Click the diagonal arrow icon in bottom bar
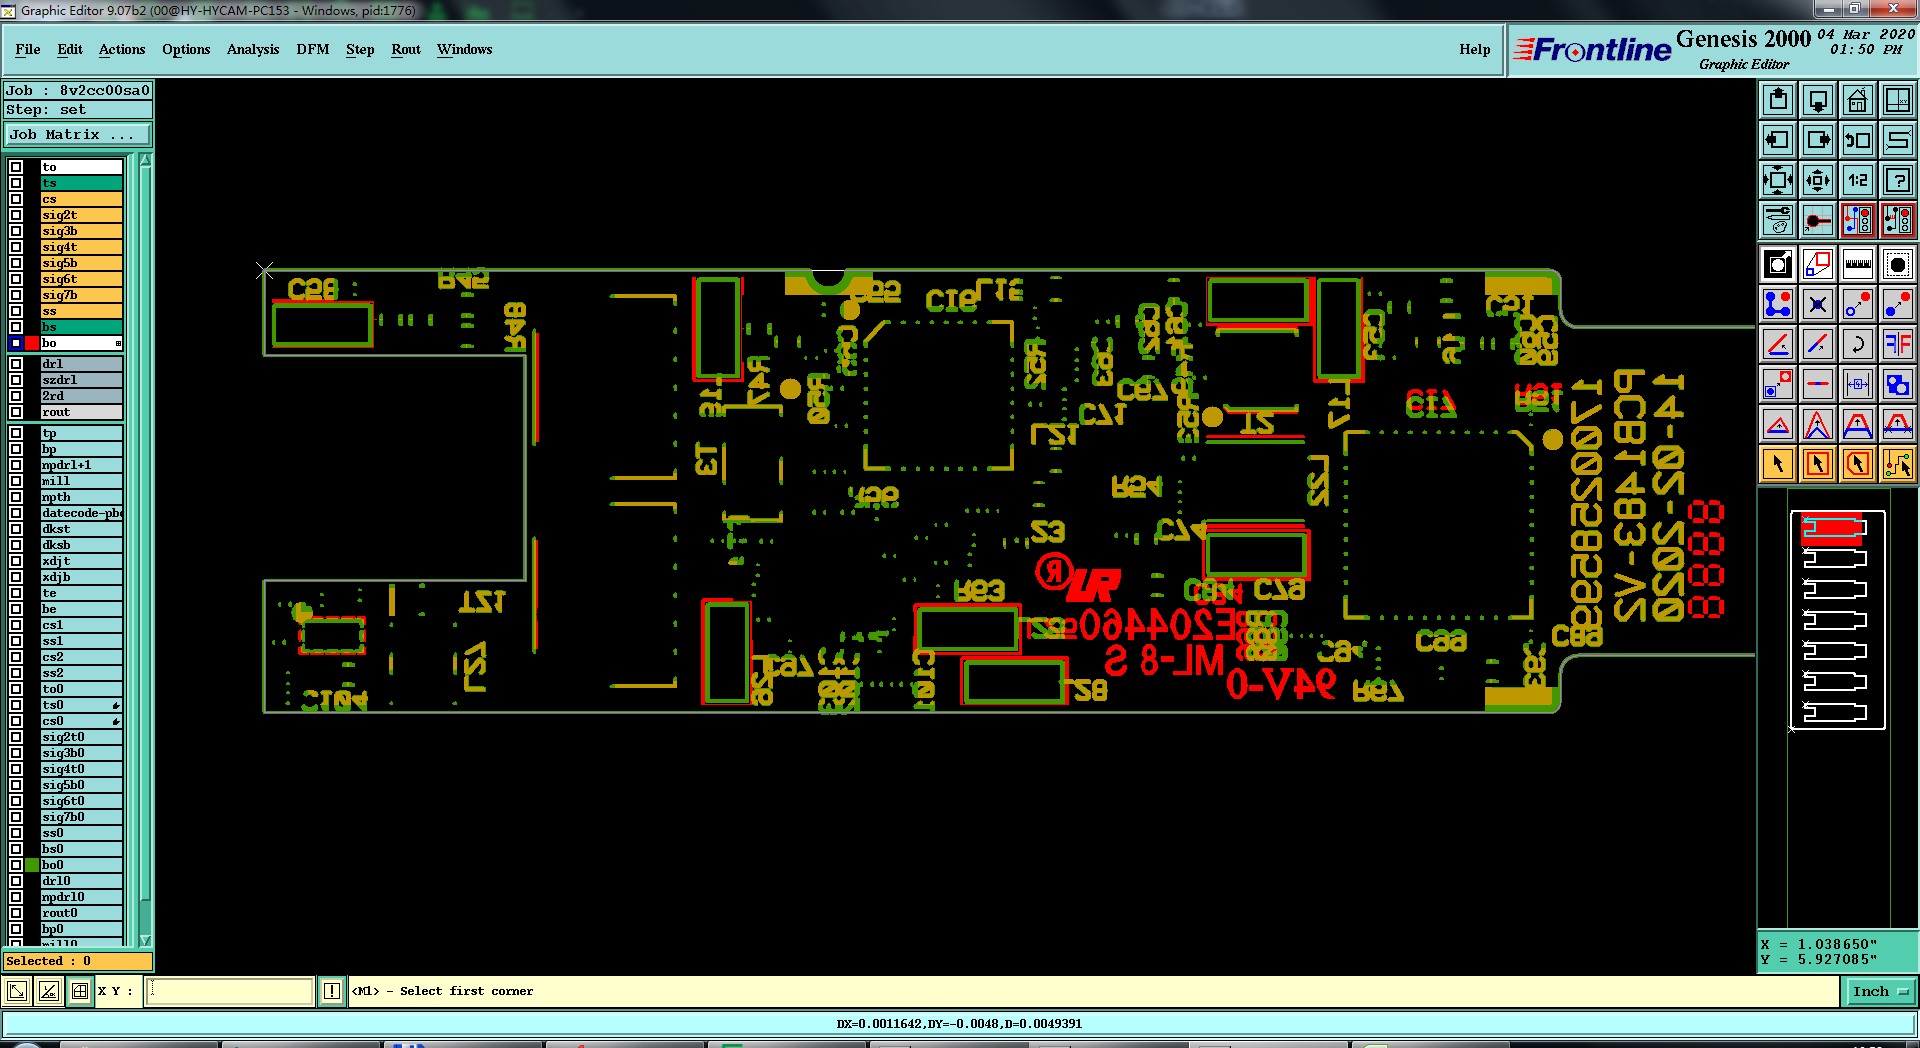Screen dimensions: 1920x1048 [17, 991]
